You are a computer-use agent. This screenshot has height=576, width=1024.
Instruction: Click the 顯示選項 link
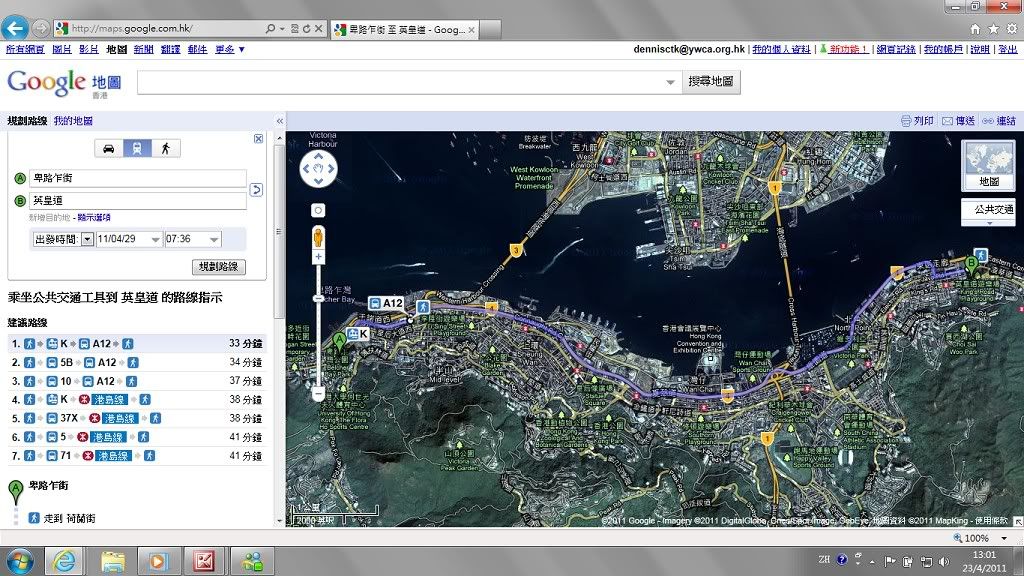pos(94,217)
